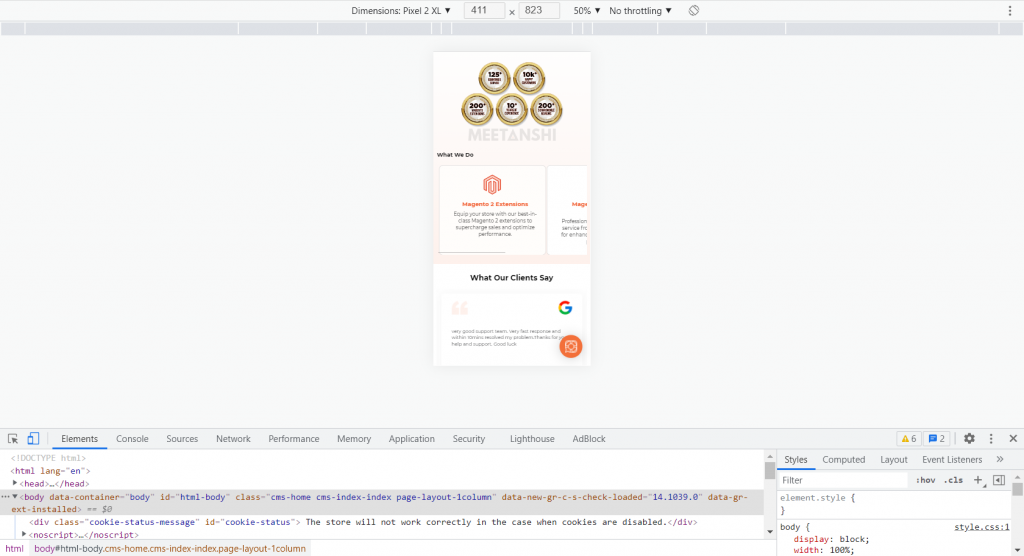Open device toolbar three-dot menu
1024x556 pixels.
pyautogui.click(x=1010, y=10)
